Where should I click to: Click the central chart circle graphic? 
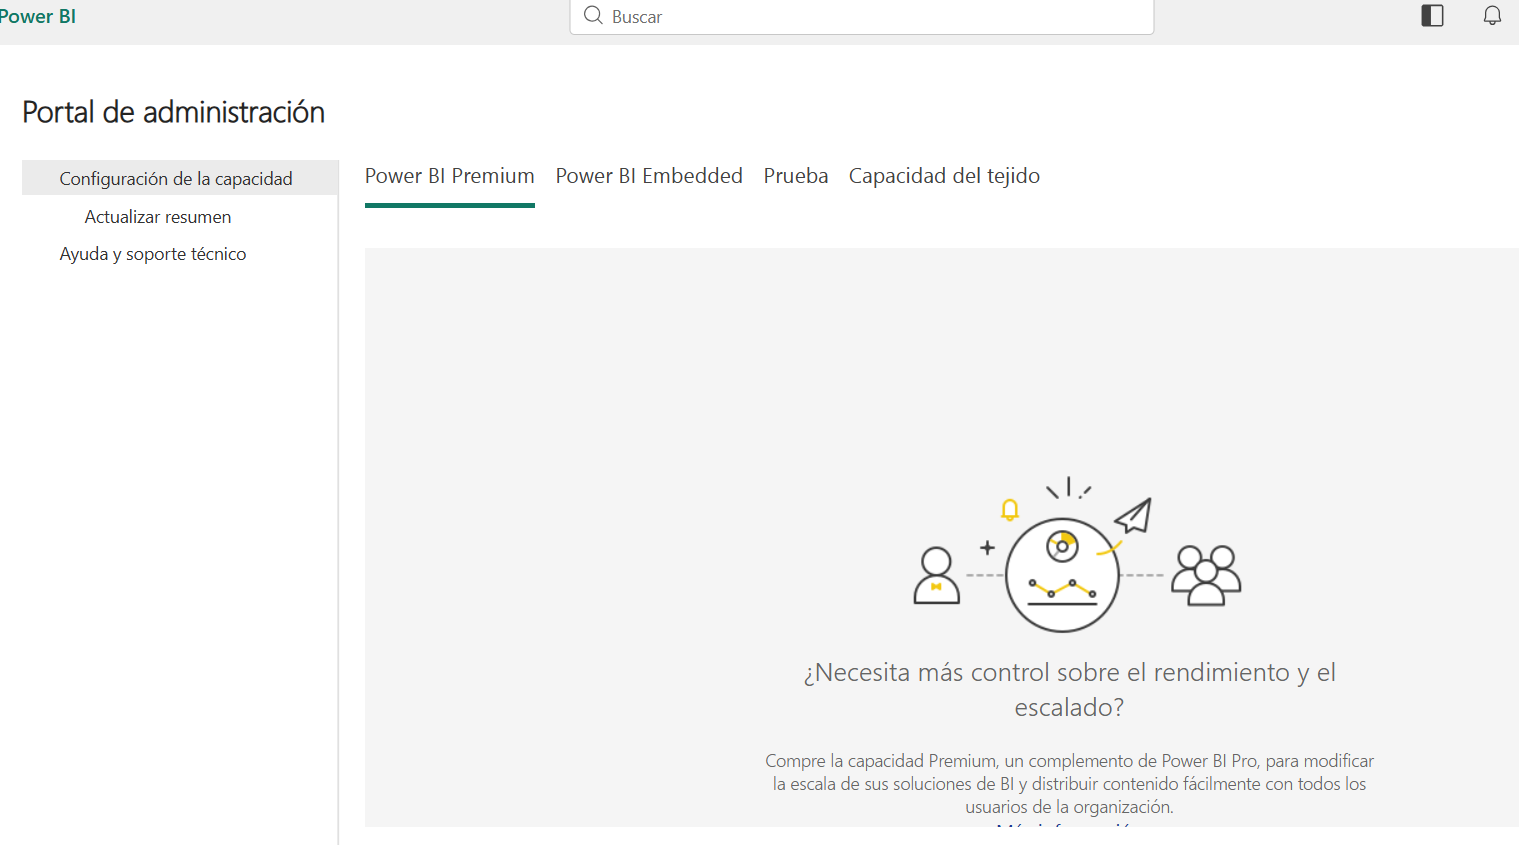pyautogui.click(x=1062, y=575)
